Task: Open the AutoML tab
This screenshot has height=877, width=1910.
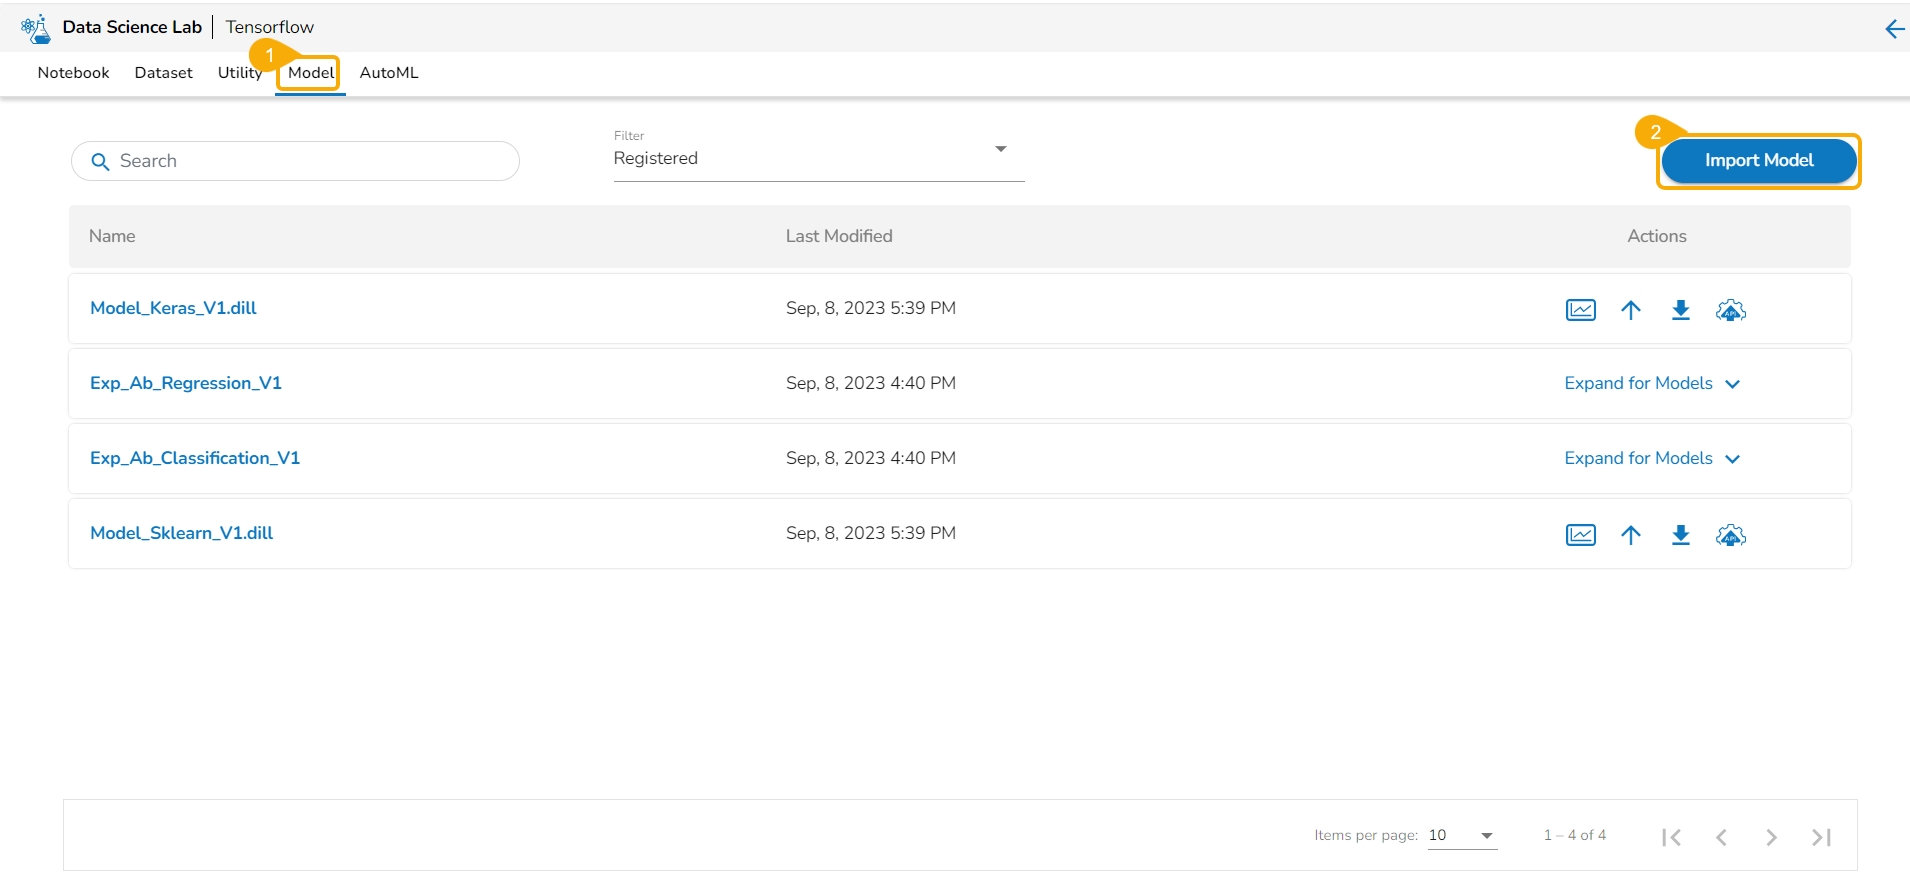Action: pos(389,73)
